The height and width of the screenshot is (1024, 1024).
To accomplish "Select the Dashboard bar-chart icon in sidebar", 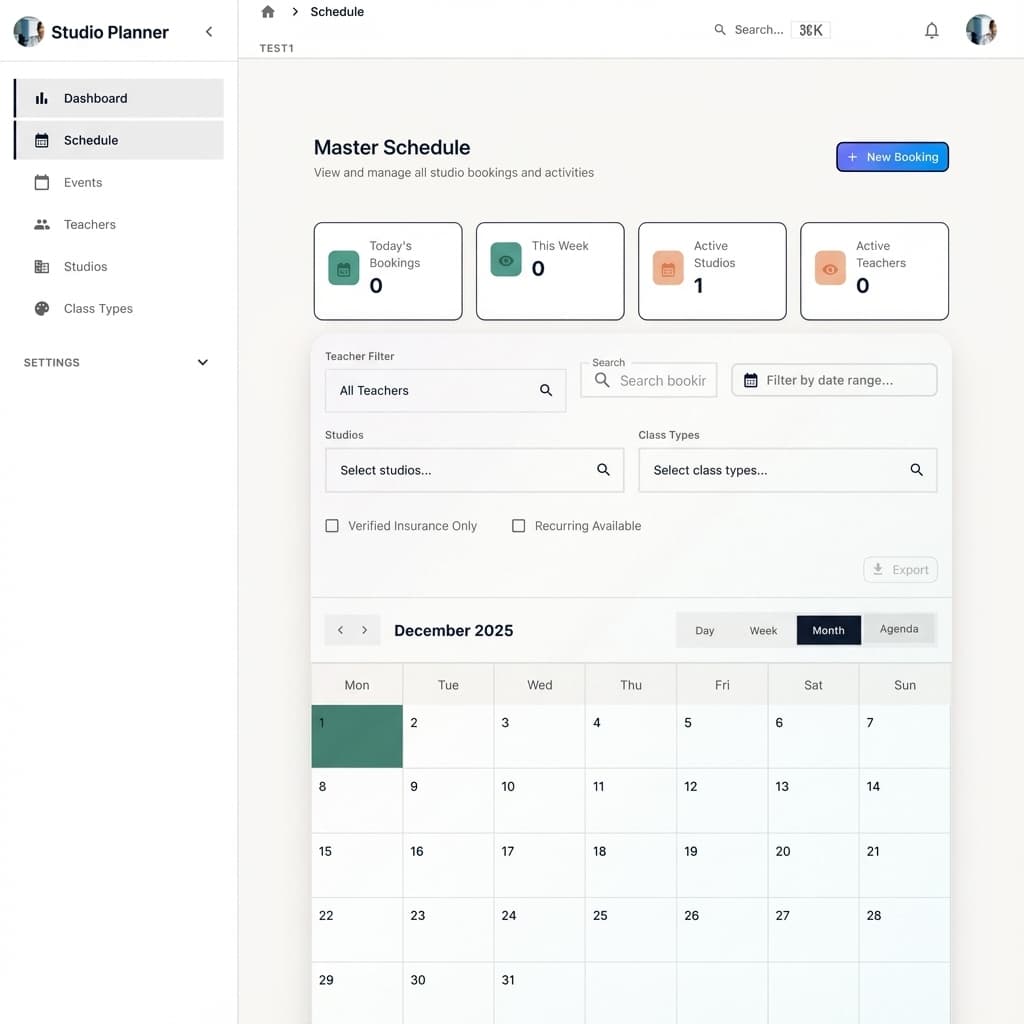I will pyautogui.click(x=42, y=98).
